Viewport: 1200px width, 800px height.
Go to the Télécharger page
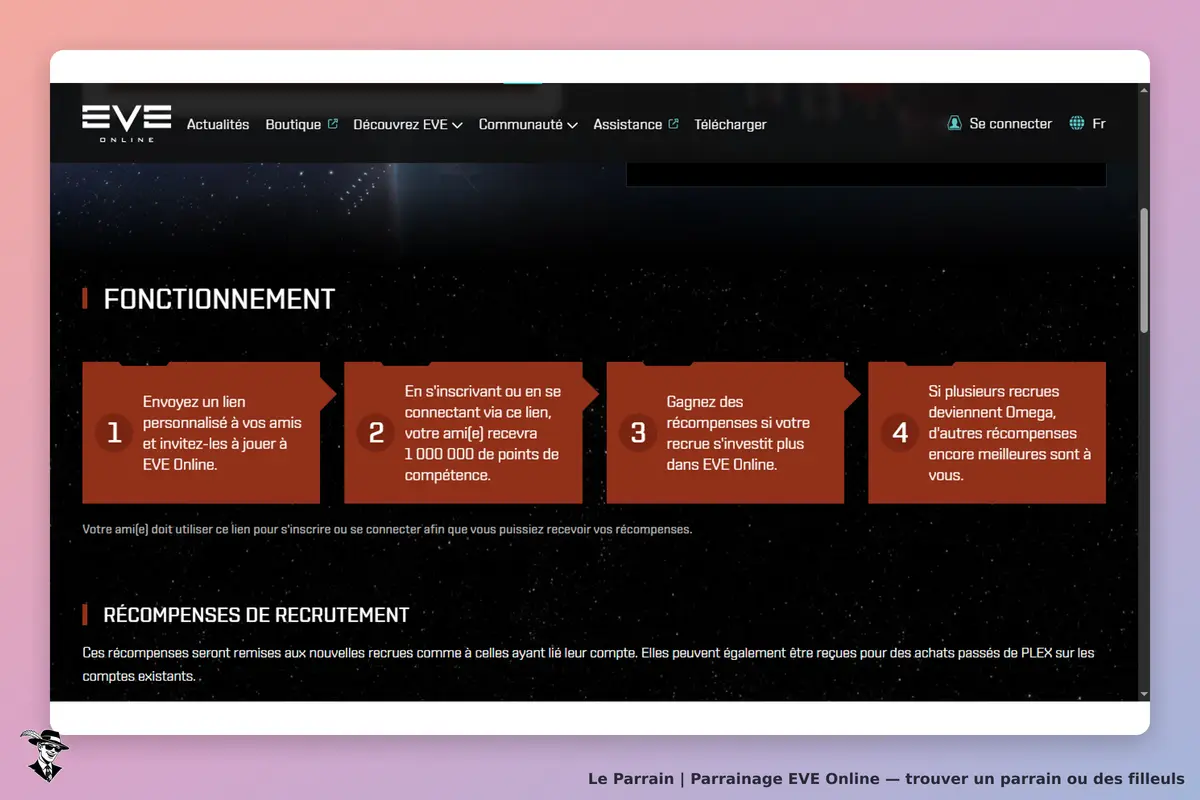tap(730, 125)
